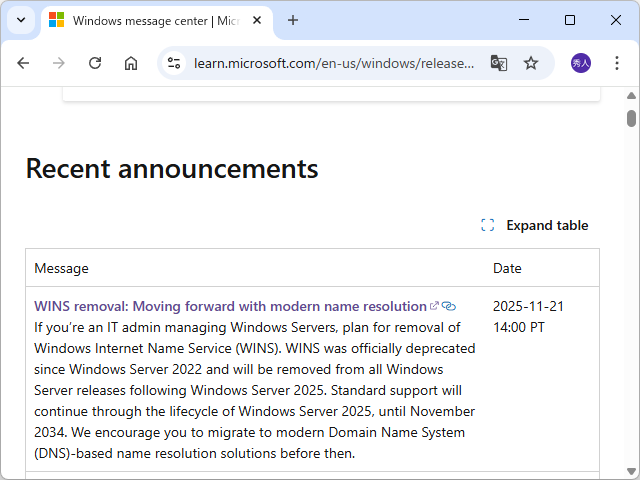The height and width of the screenshot is (480, 640).
Task: Open the home page
Action: [131, 63]
